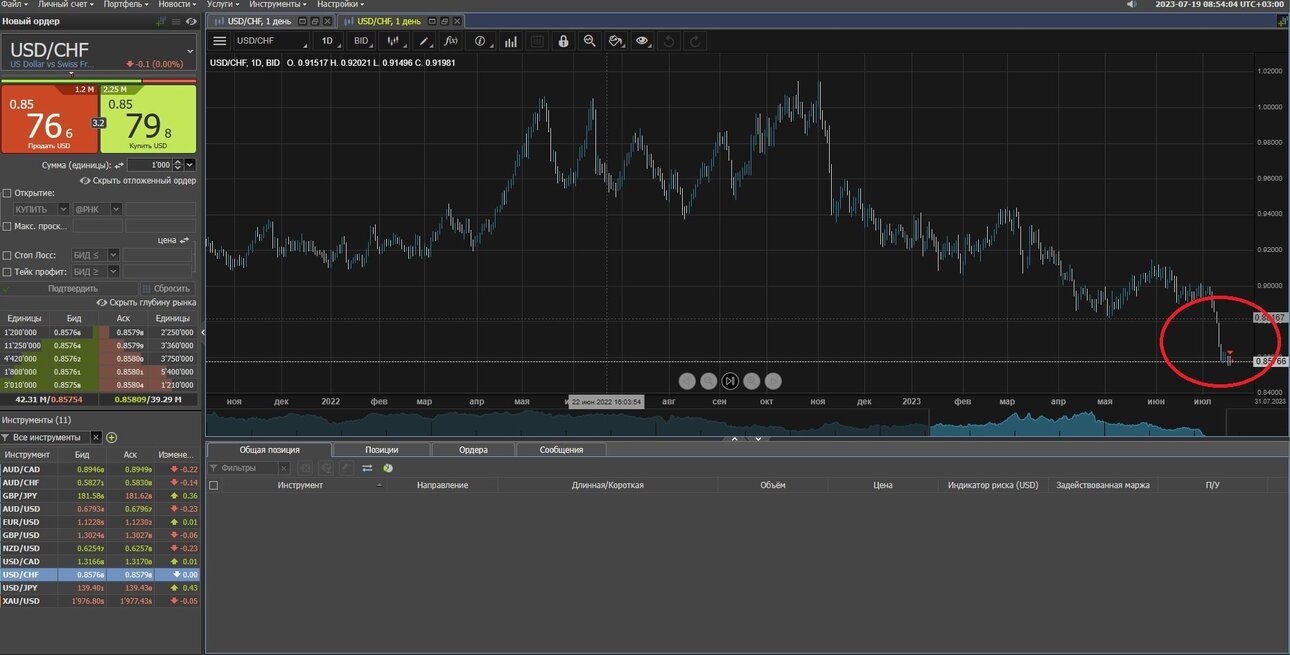Click the bar volume chart icon
Viewport: 1290px width, 655px height.
pos(511,41)
